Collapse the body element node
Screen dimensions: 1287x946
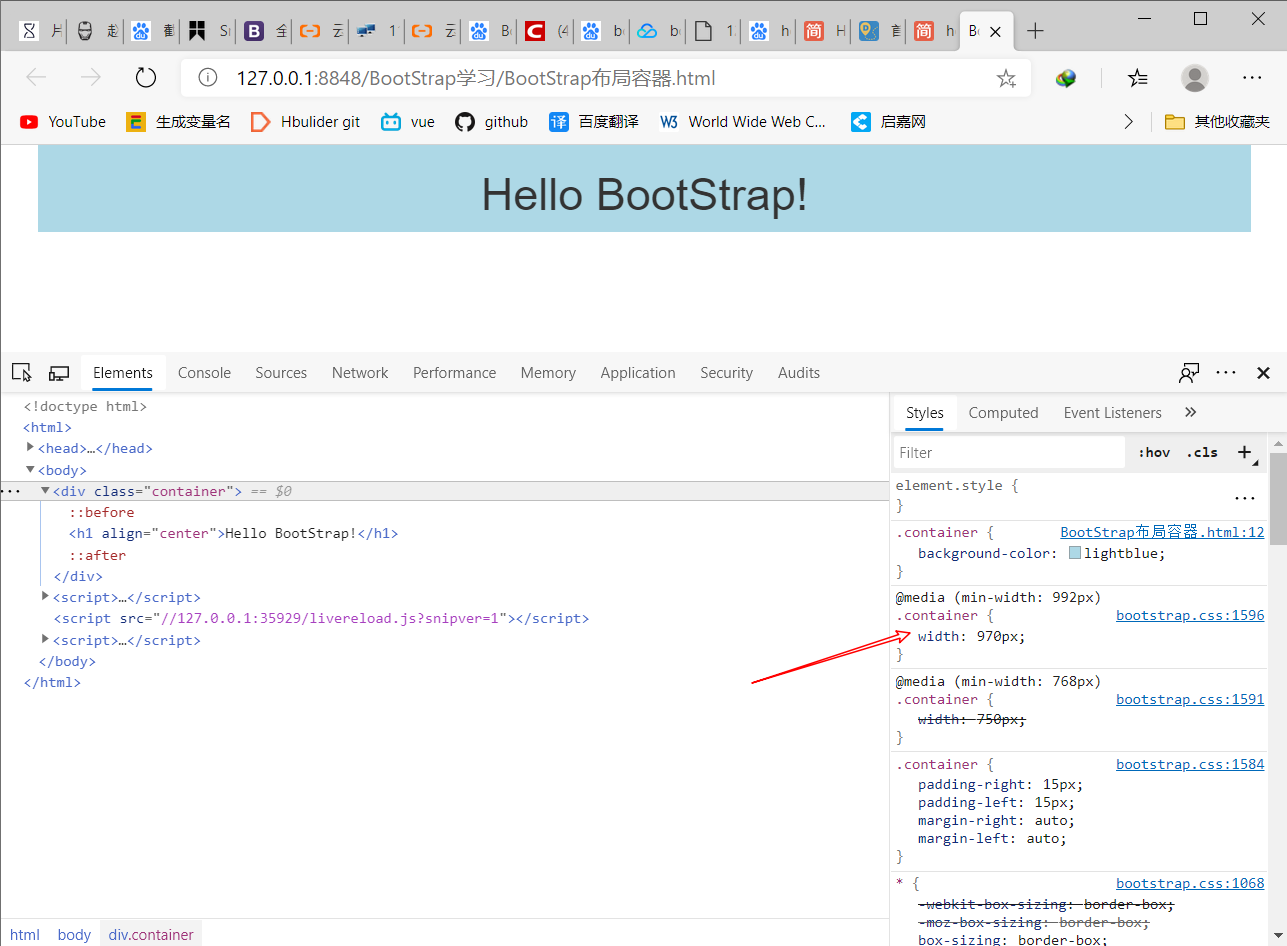coord(31,469)
